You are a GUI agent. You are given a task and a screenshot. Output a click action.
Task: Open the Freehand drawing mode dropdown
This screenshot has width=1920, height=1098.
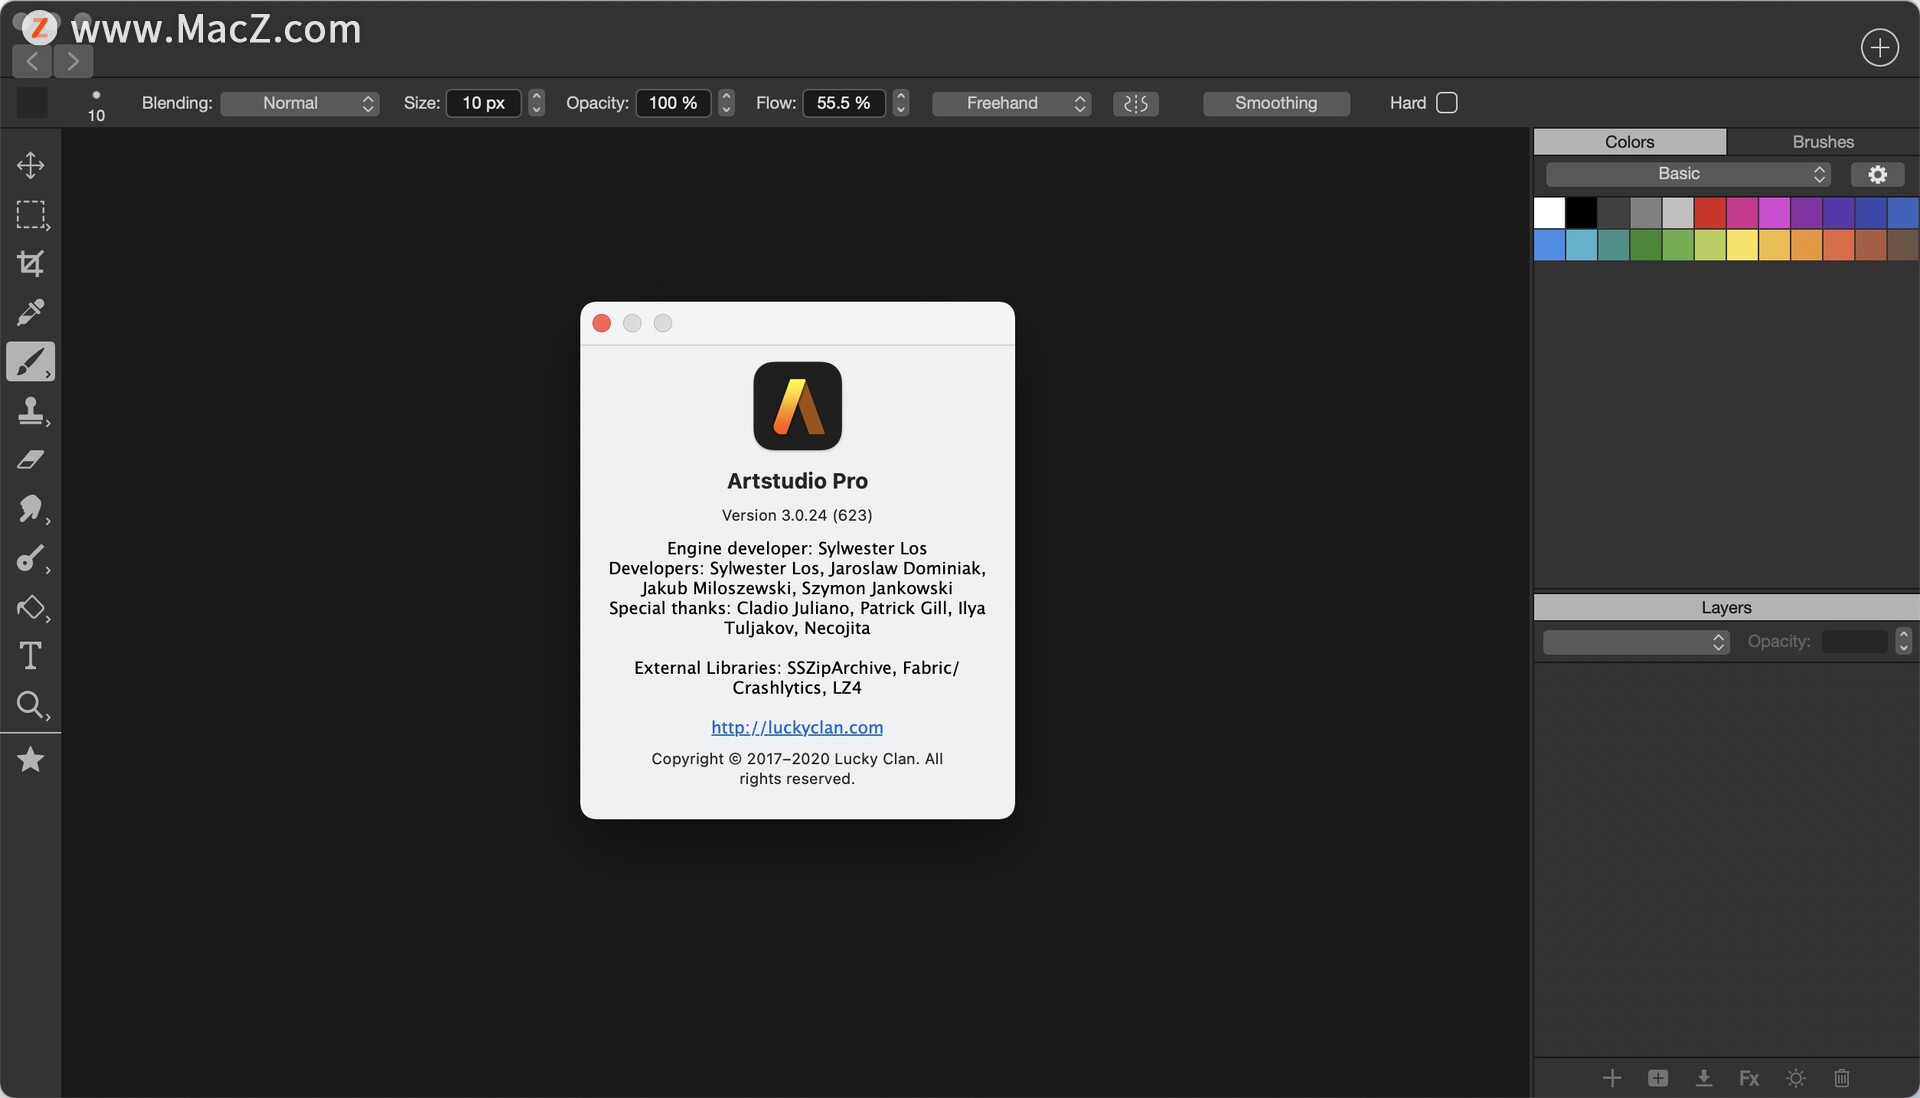(1011, 103)
